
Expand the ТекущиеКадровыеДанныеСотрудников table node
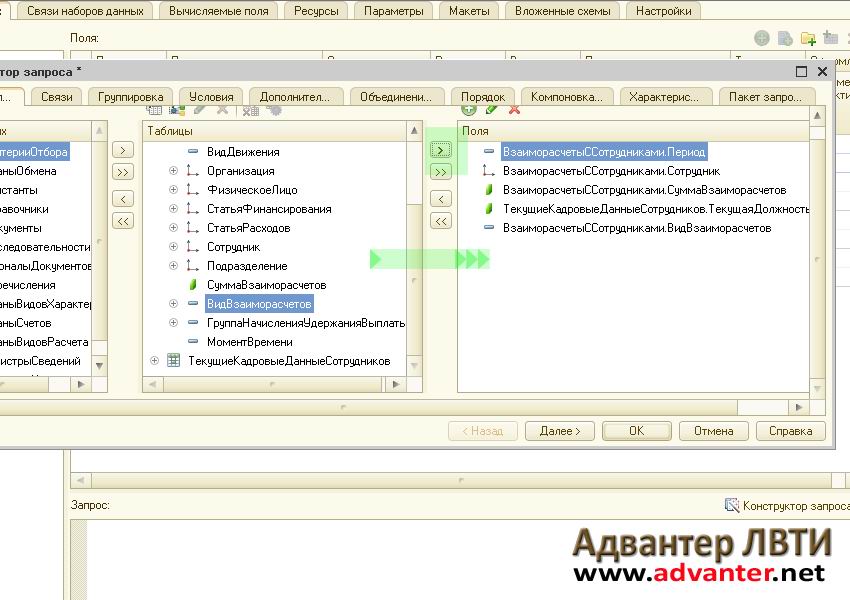pyautogui.click(x=154, y=361)
